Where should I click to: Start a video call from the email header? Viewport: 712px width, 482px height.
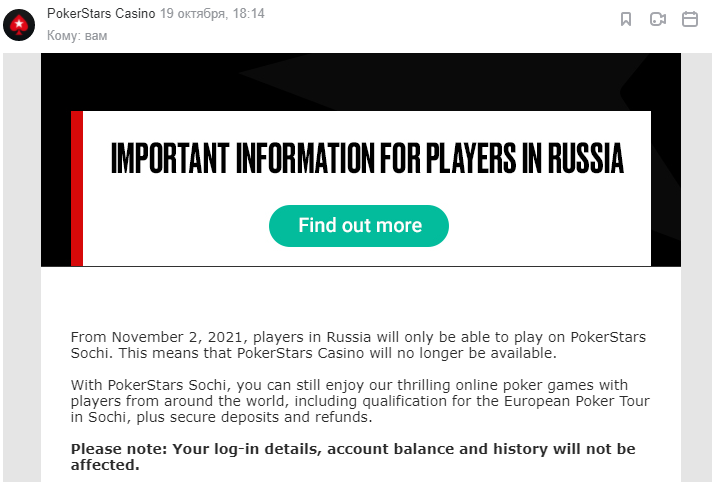657,19
